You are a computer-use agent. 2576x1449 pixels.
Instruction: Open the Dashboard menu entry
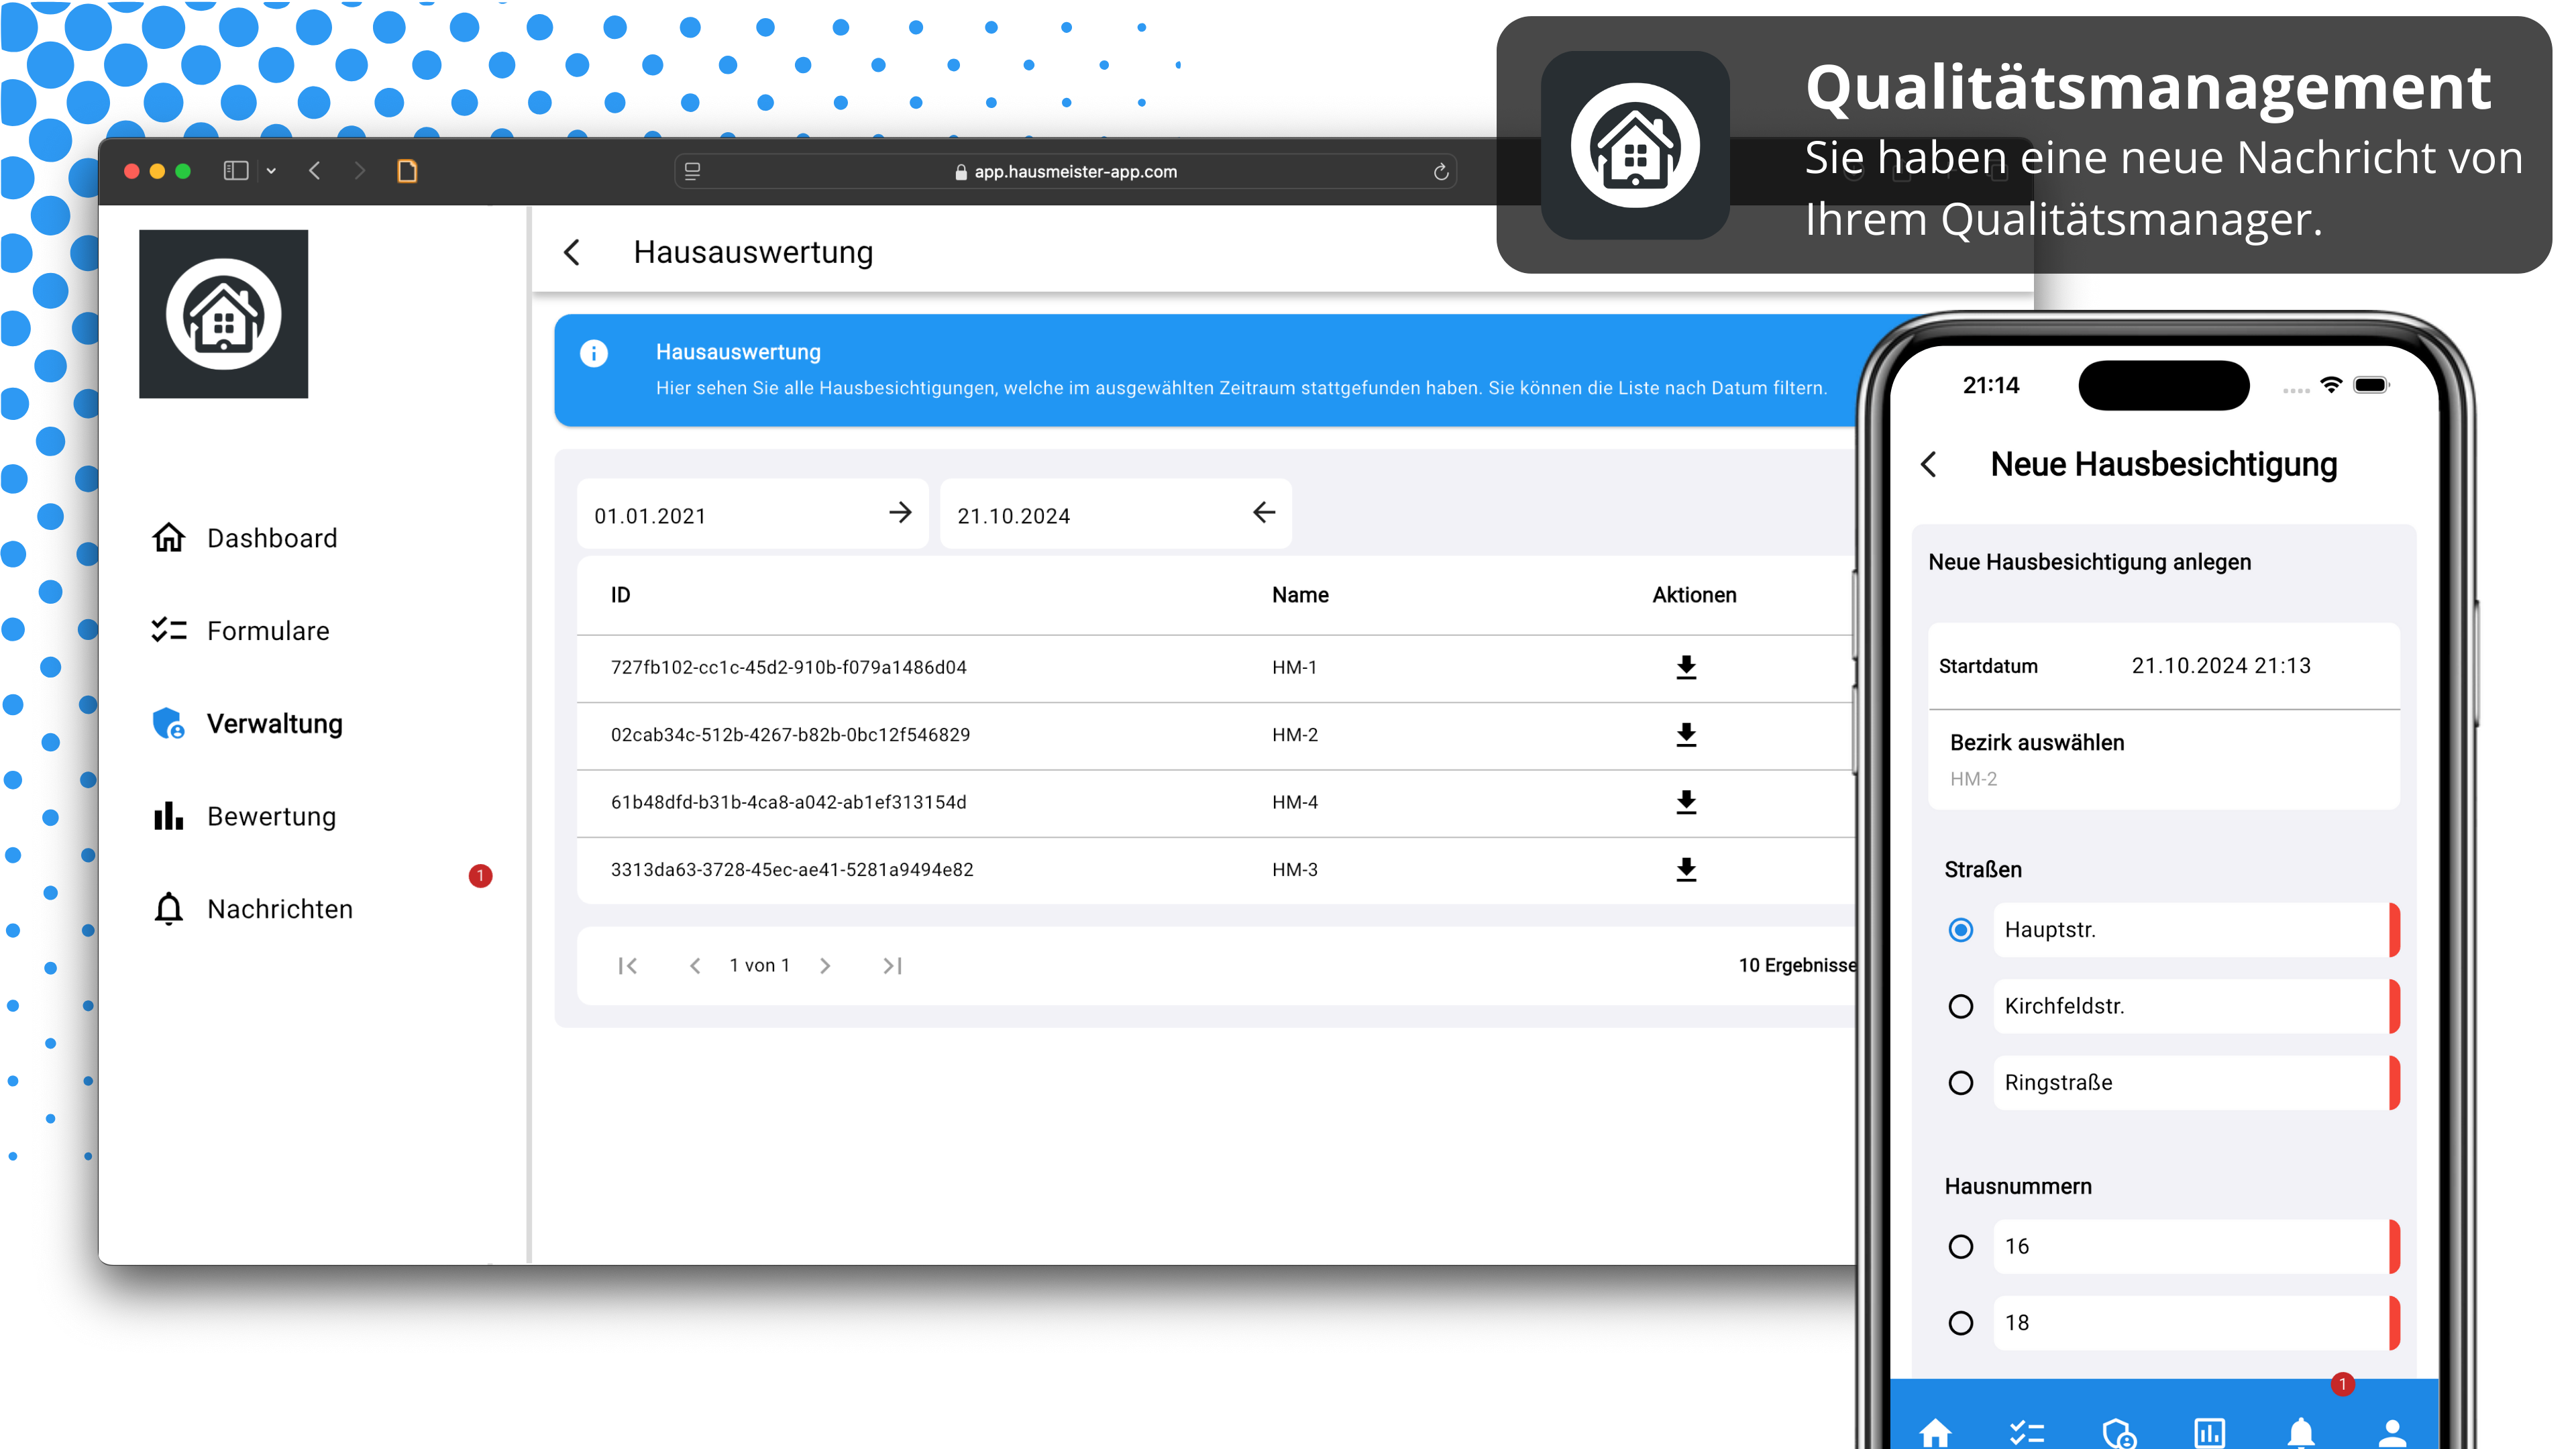click(272, 537)
